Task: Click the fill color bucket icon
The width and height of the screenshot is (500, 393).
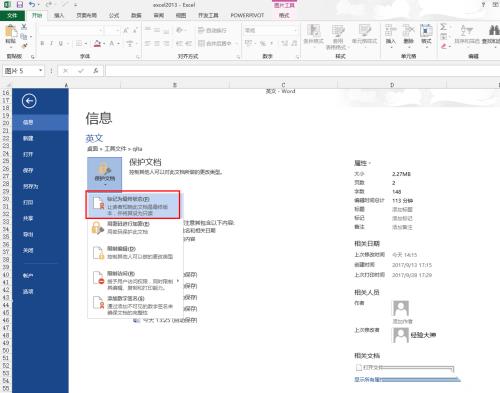Action: pyautogui.click(x=97, y=43)
